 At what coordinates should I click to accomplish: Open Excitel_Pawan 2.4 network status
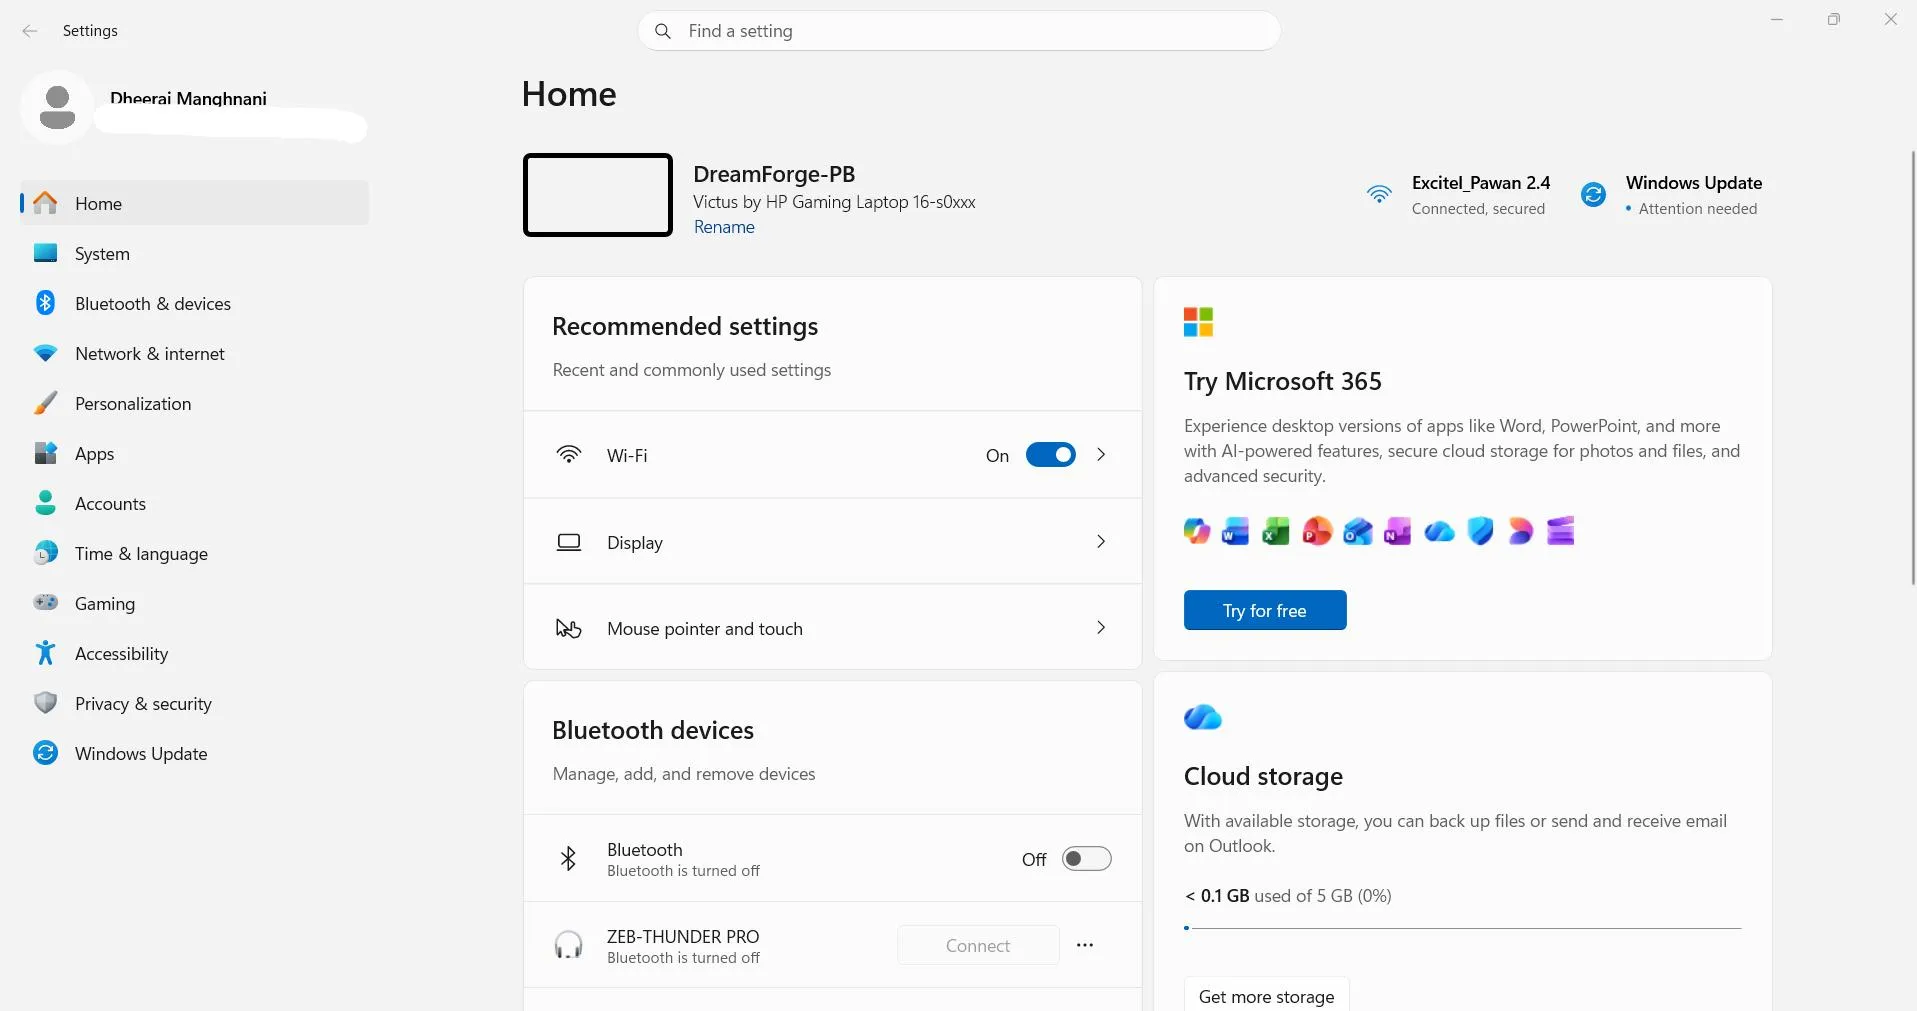[1458, 195]
